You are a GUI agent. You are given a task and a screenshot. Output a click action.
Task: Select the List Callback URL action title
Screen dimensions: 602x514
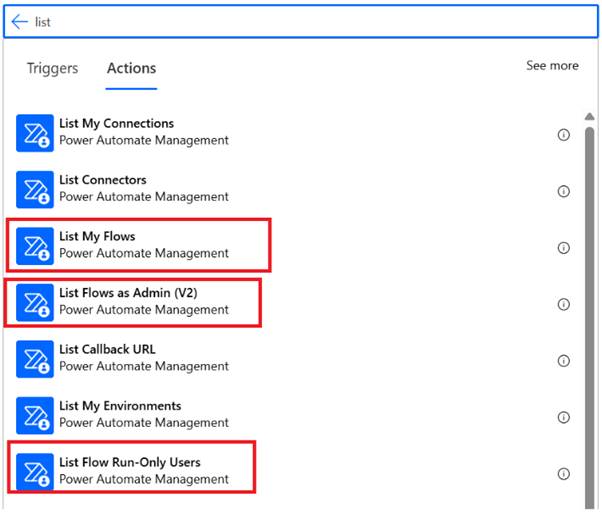[x=107, y=349]
